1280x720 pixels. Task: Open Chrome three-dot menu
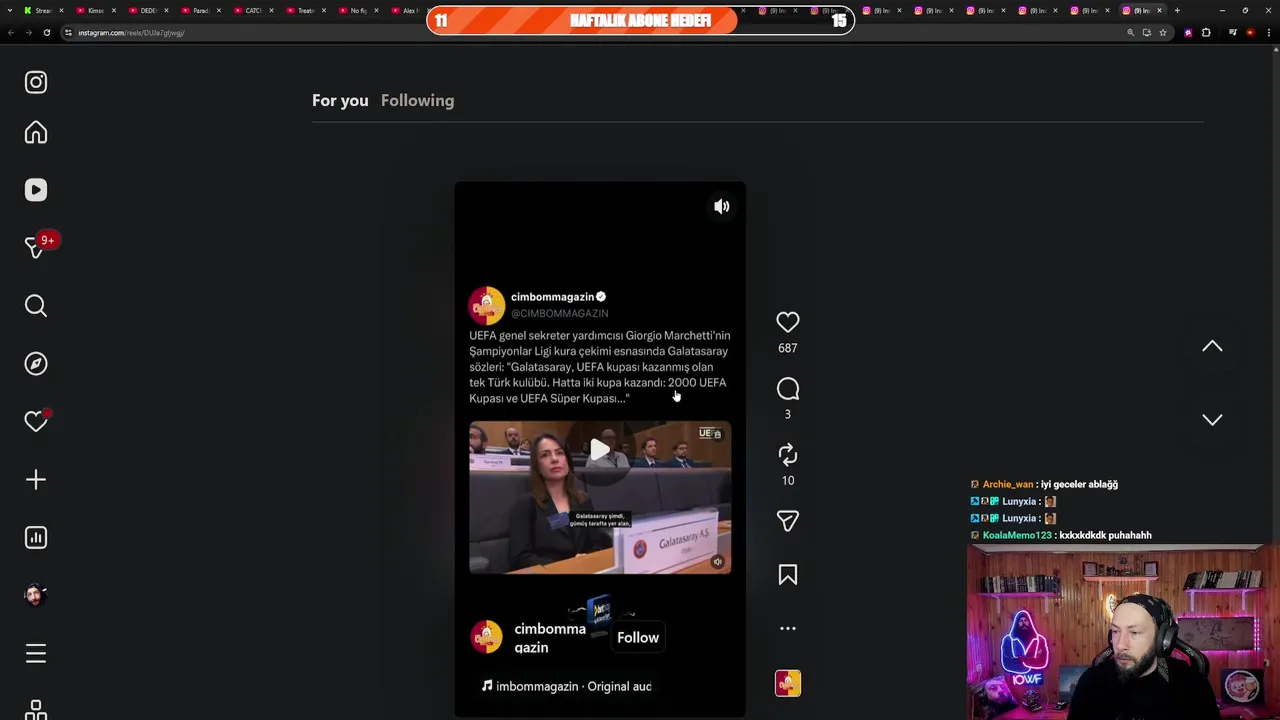pyautogui.click(x=1271, y=32)
